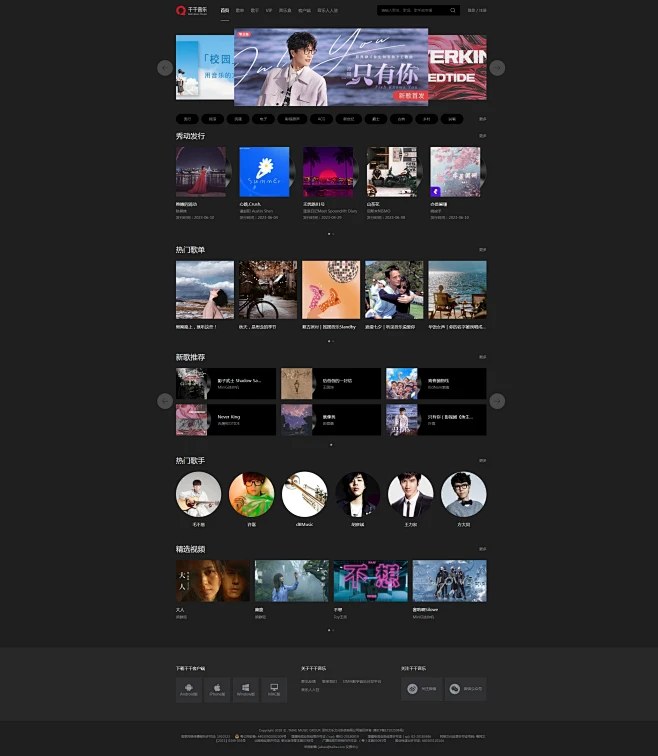
Task: Click the login / register link
Action: (477, 10)
